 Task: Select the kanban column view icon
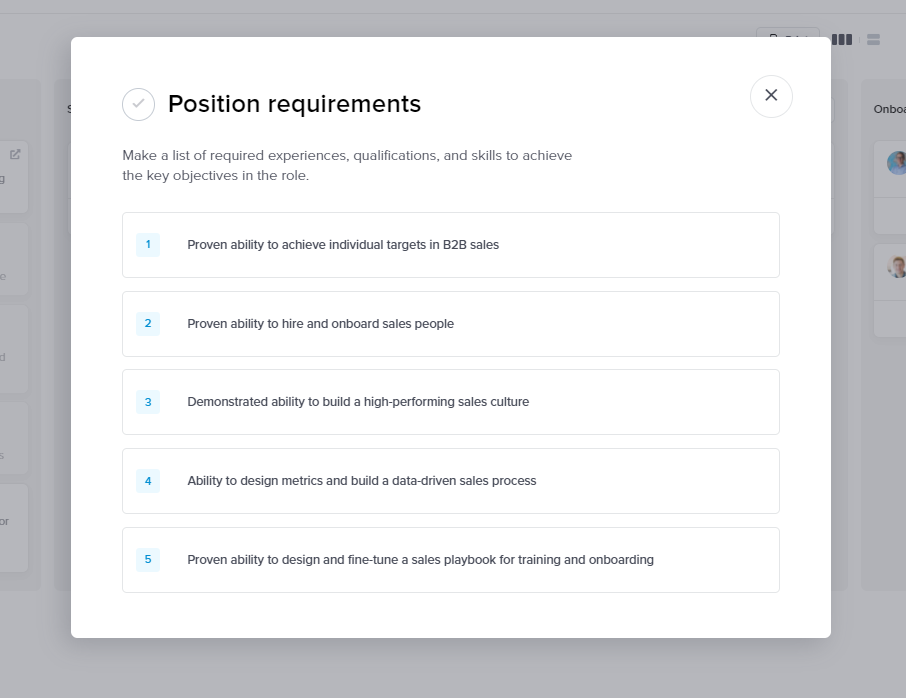[x=842, y=39]
